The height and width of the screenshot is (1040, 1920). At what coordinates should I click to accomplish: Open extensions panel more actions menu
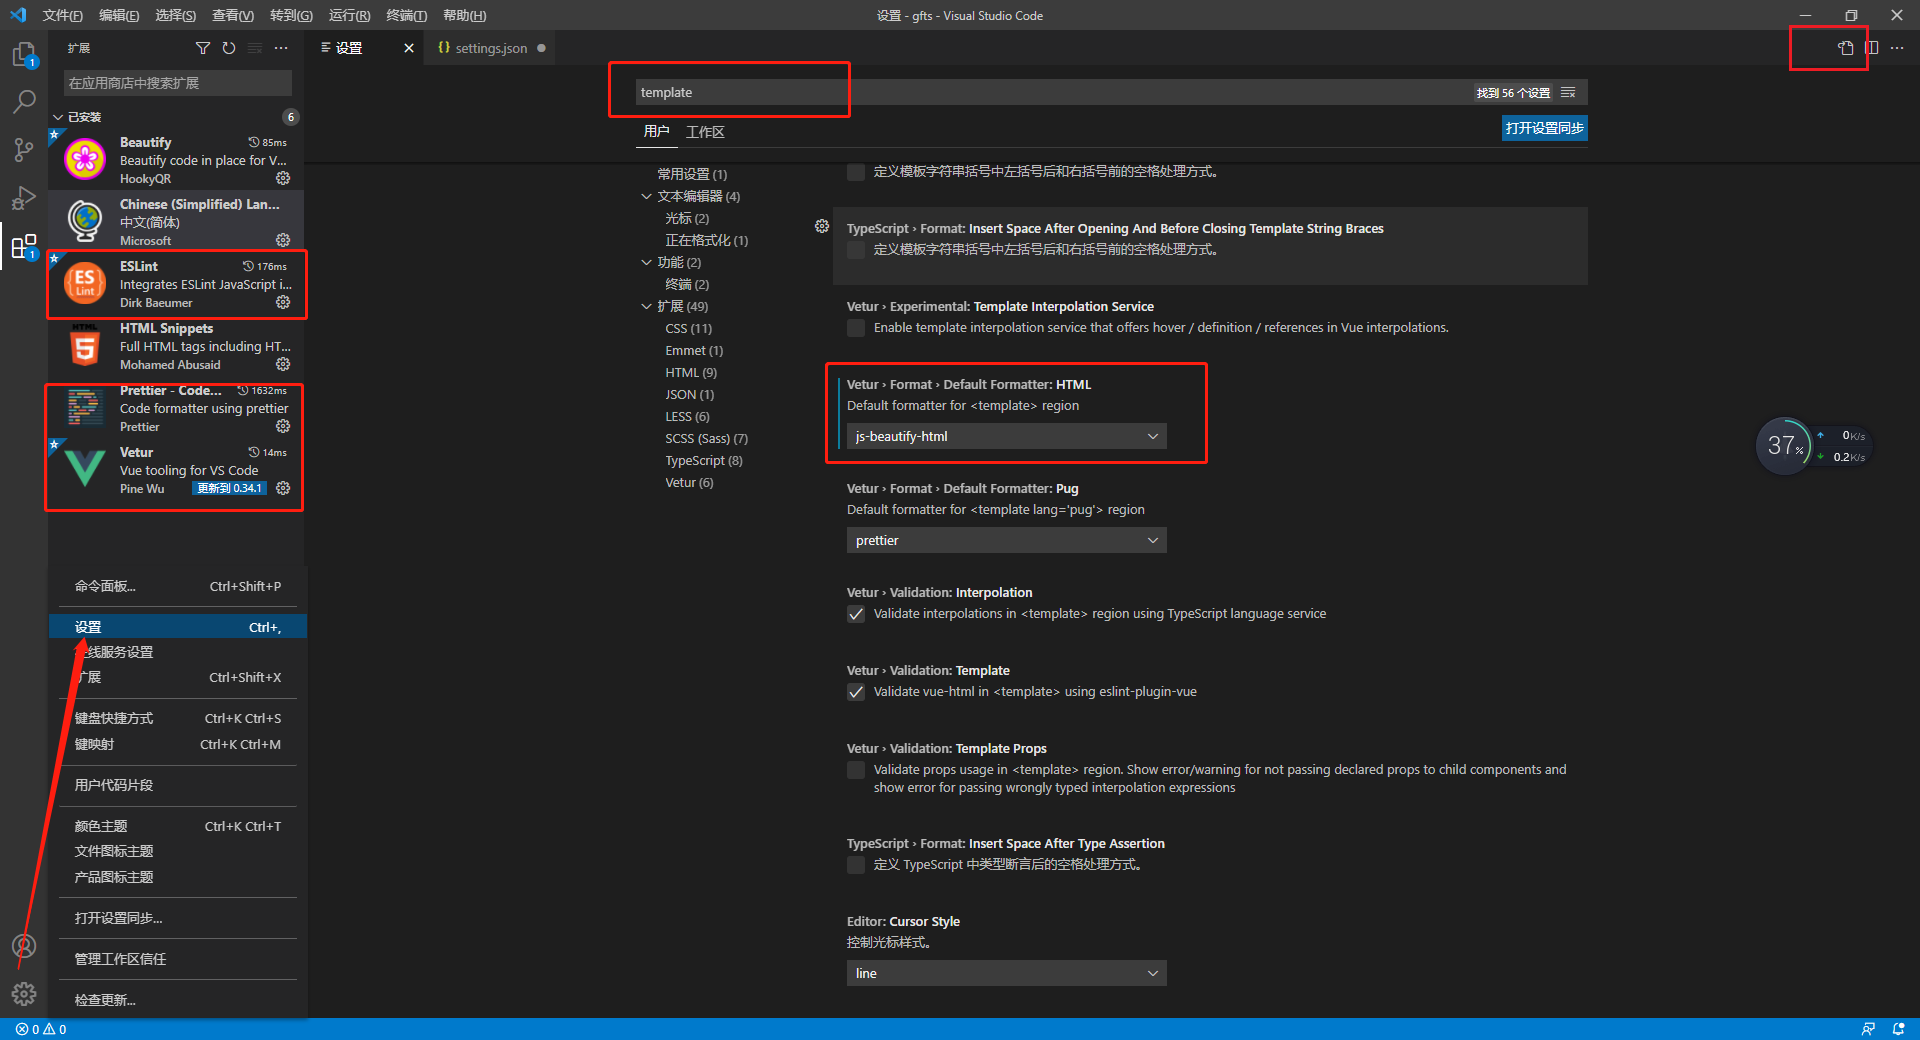click(281, 48)
